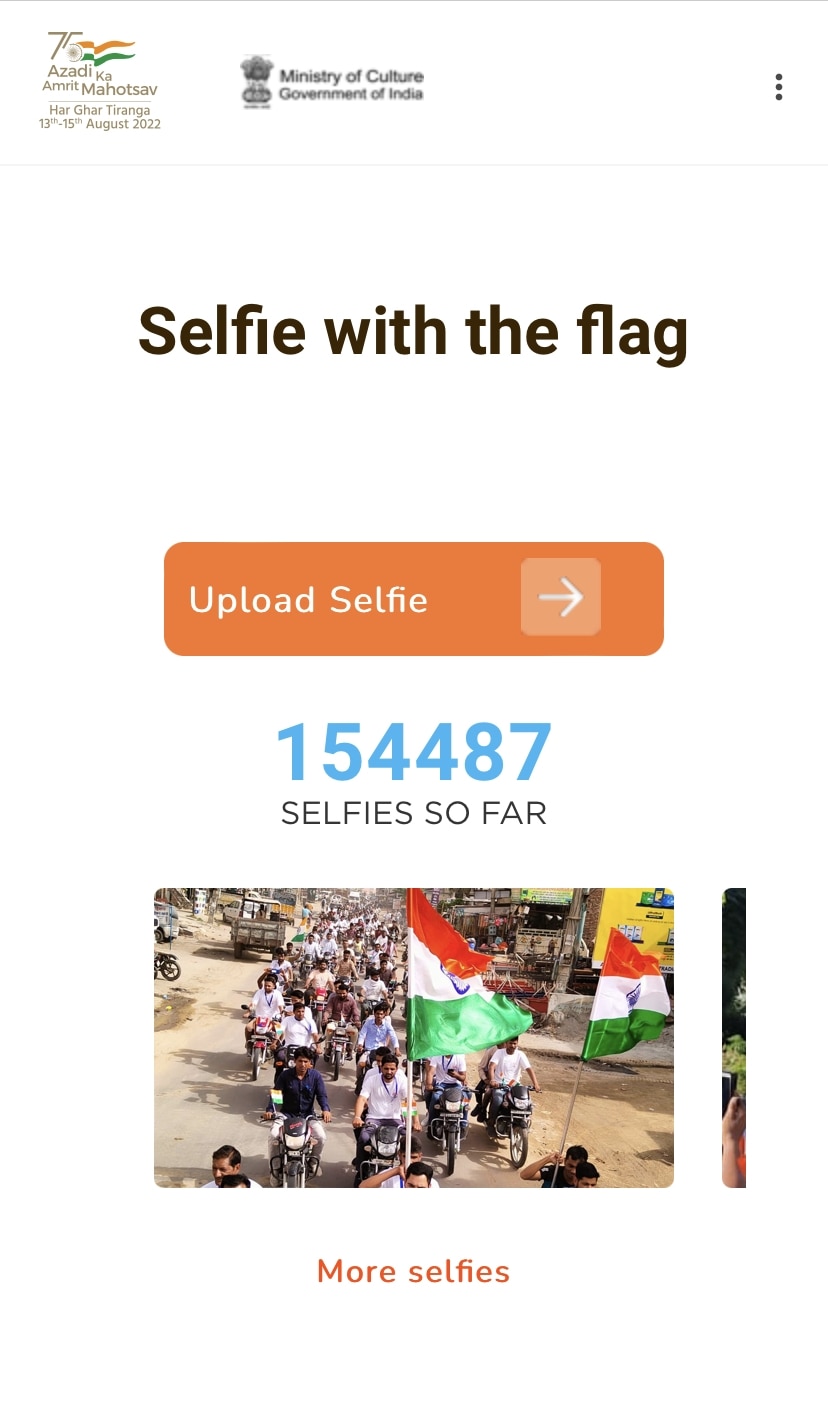Open the motorcycle rally selfie photo
This screenshot has width=828, height=1405.
pyautogui.click(x=414, y=1038)
